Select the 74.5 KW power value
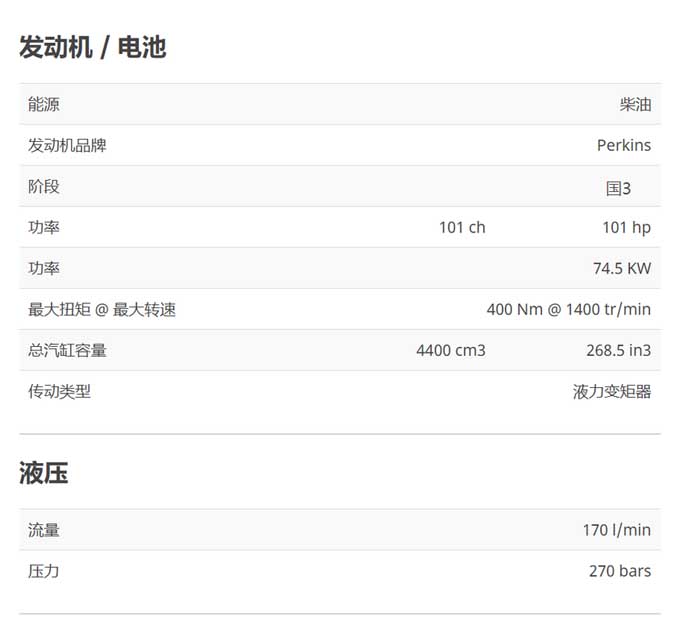 tap(621, 268)
